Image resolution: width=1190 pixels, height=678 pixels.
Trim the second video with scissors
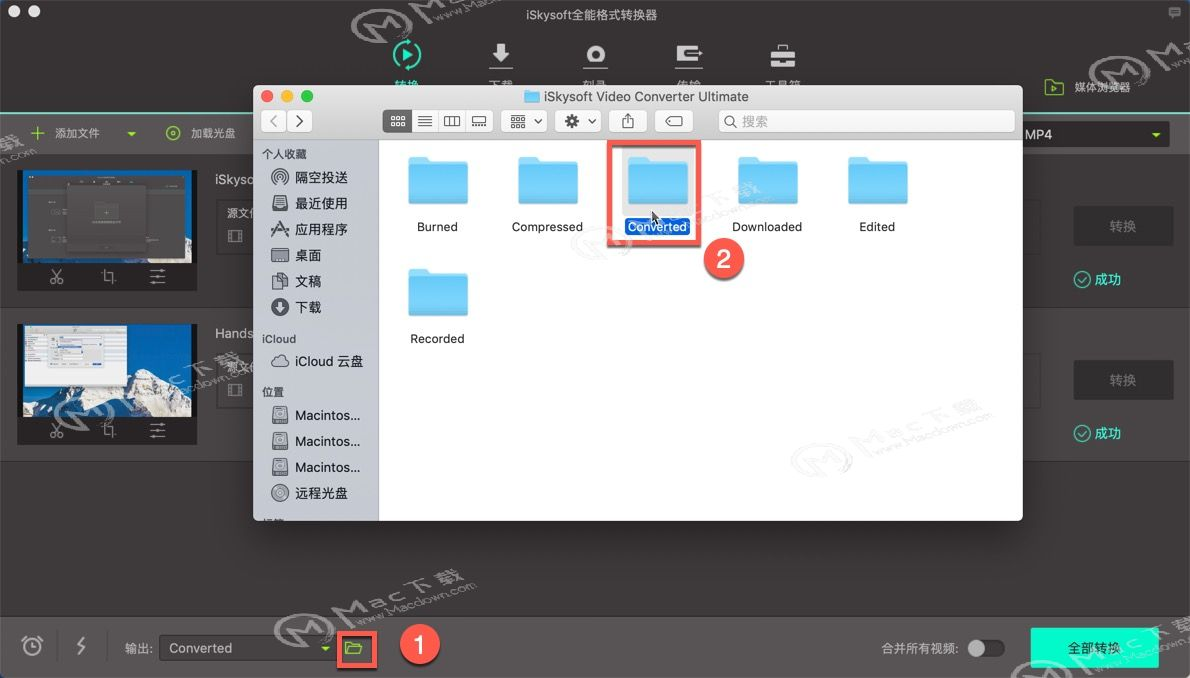click(57, 431)
